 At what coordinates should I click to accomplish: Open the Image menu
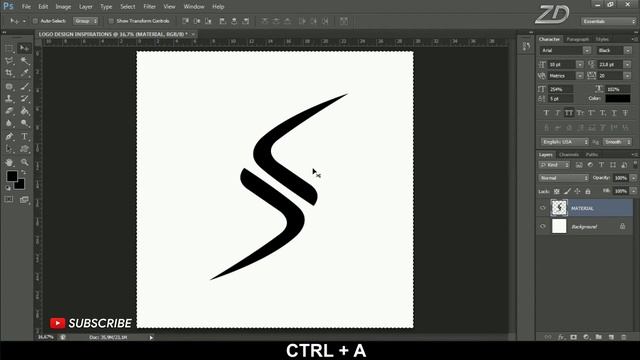[63, 7]
